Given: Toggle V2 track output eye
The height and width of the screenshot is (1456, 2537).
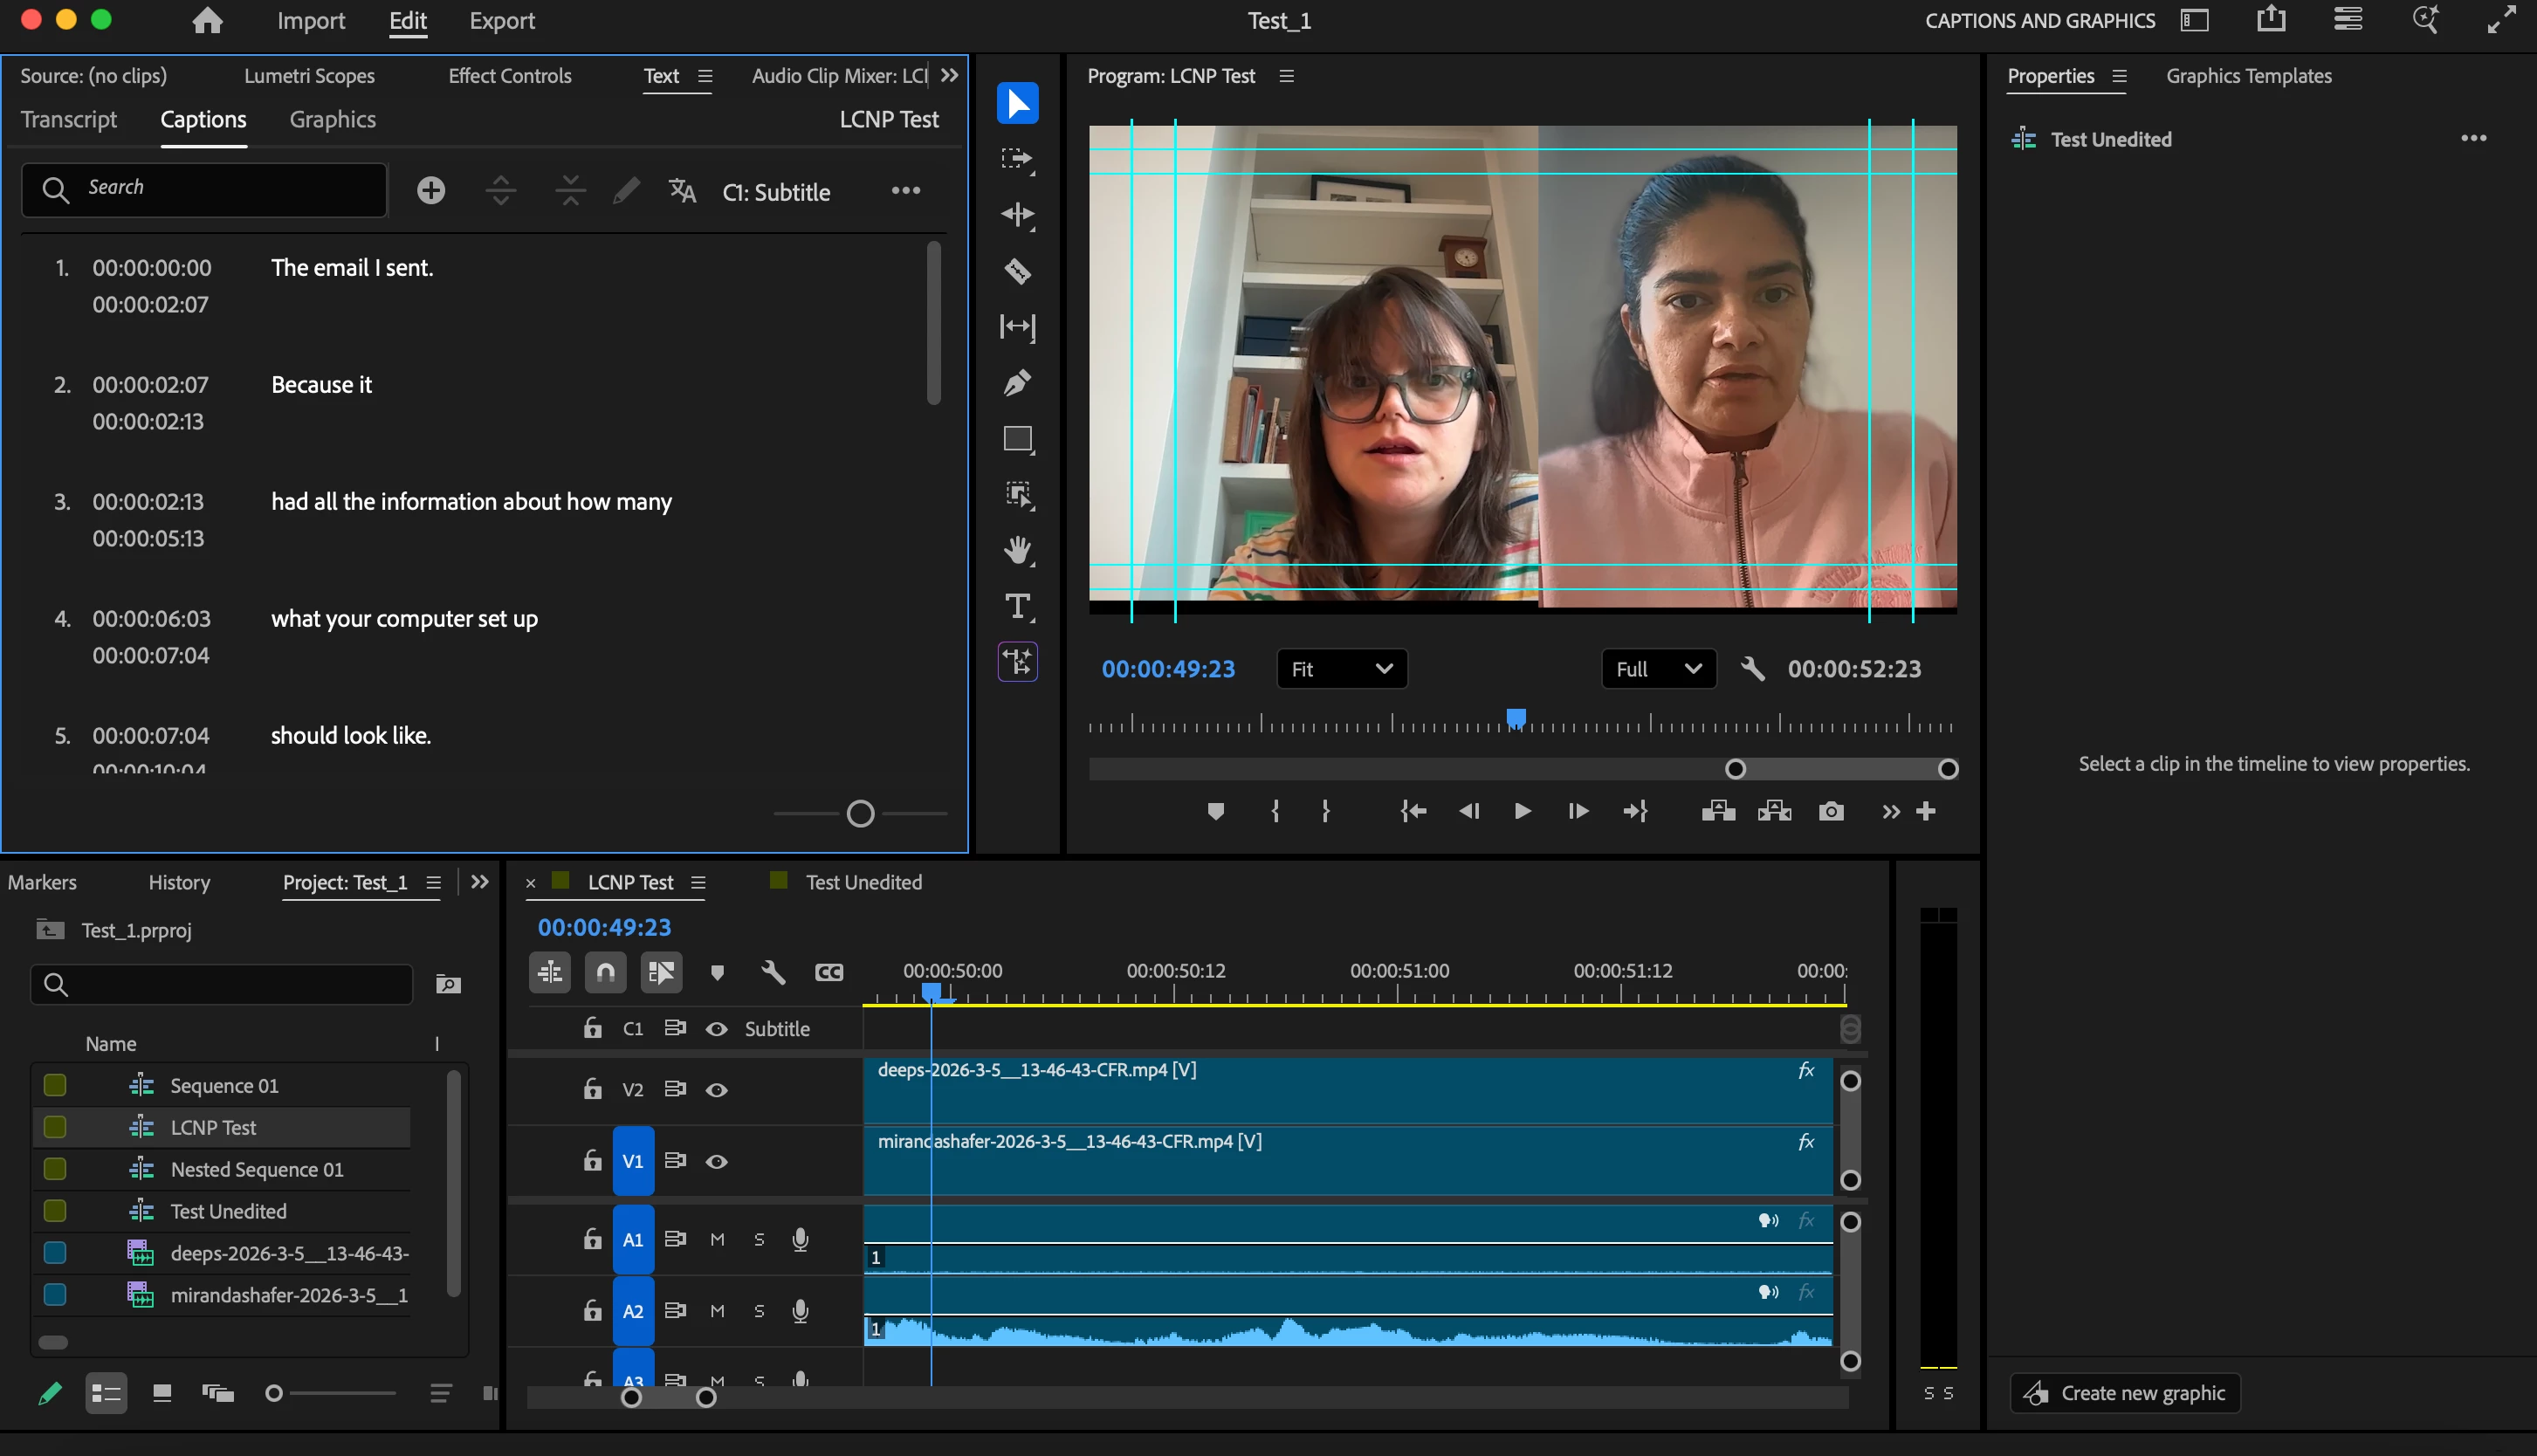Looking at the screenshot, I should [716, 1089].
